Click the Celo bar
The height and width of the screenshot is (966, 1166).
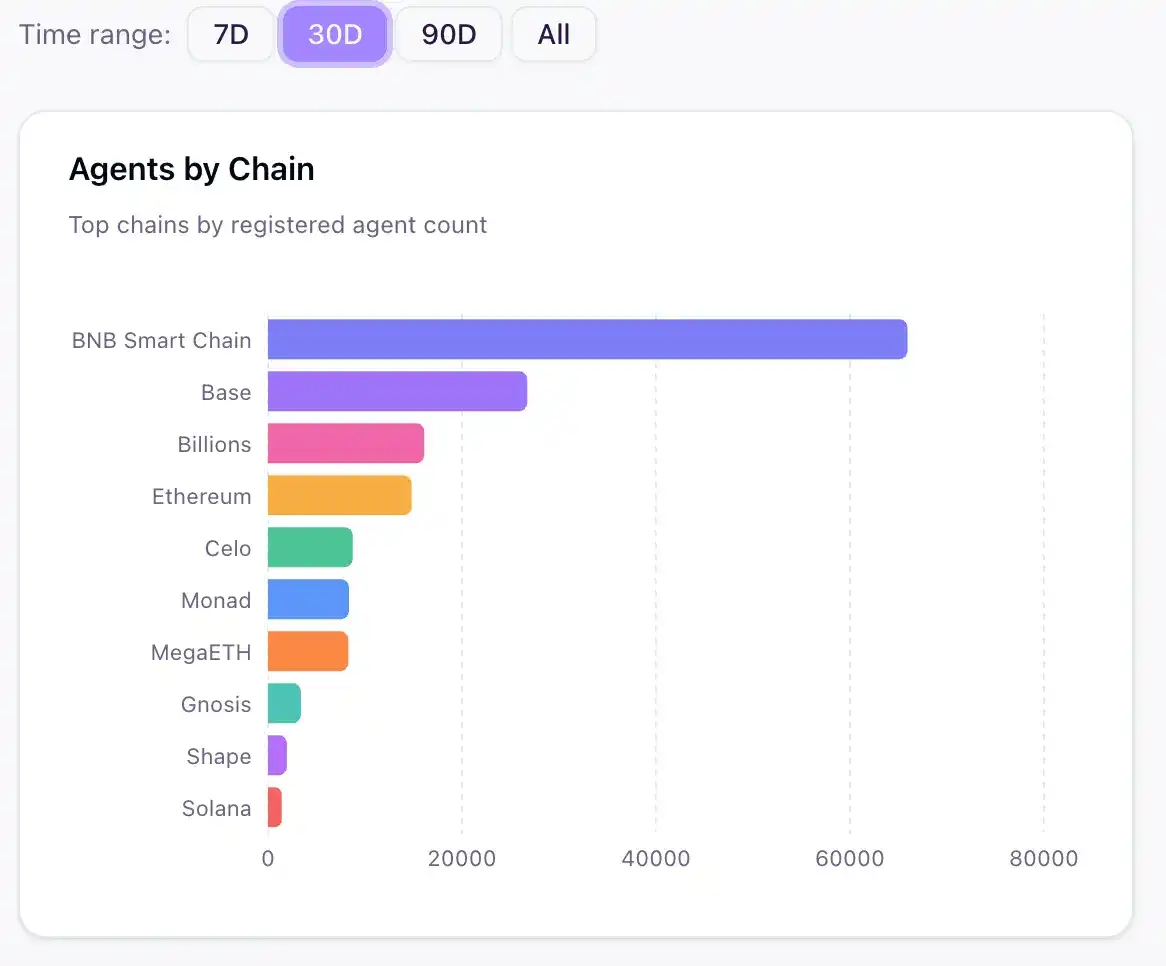tap(308, 547)
